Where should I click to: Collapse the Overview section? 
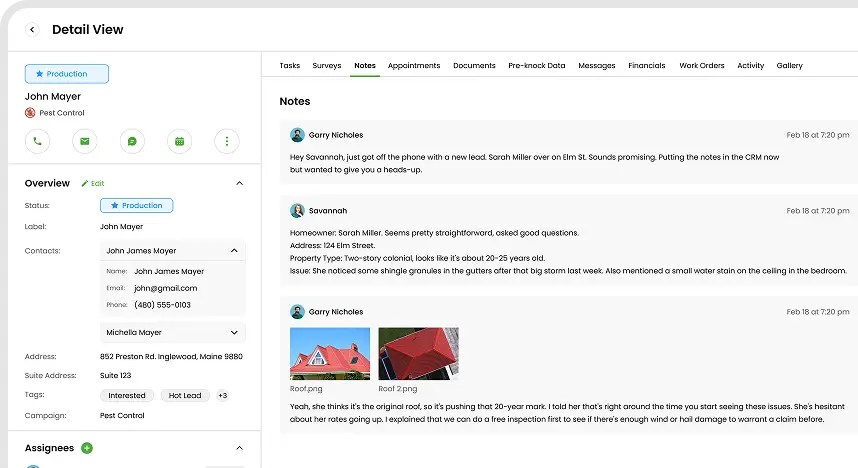[x=239, y=183]
